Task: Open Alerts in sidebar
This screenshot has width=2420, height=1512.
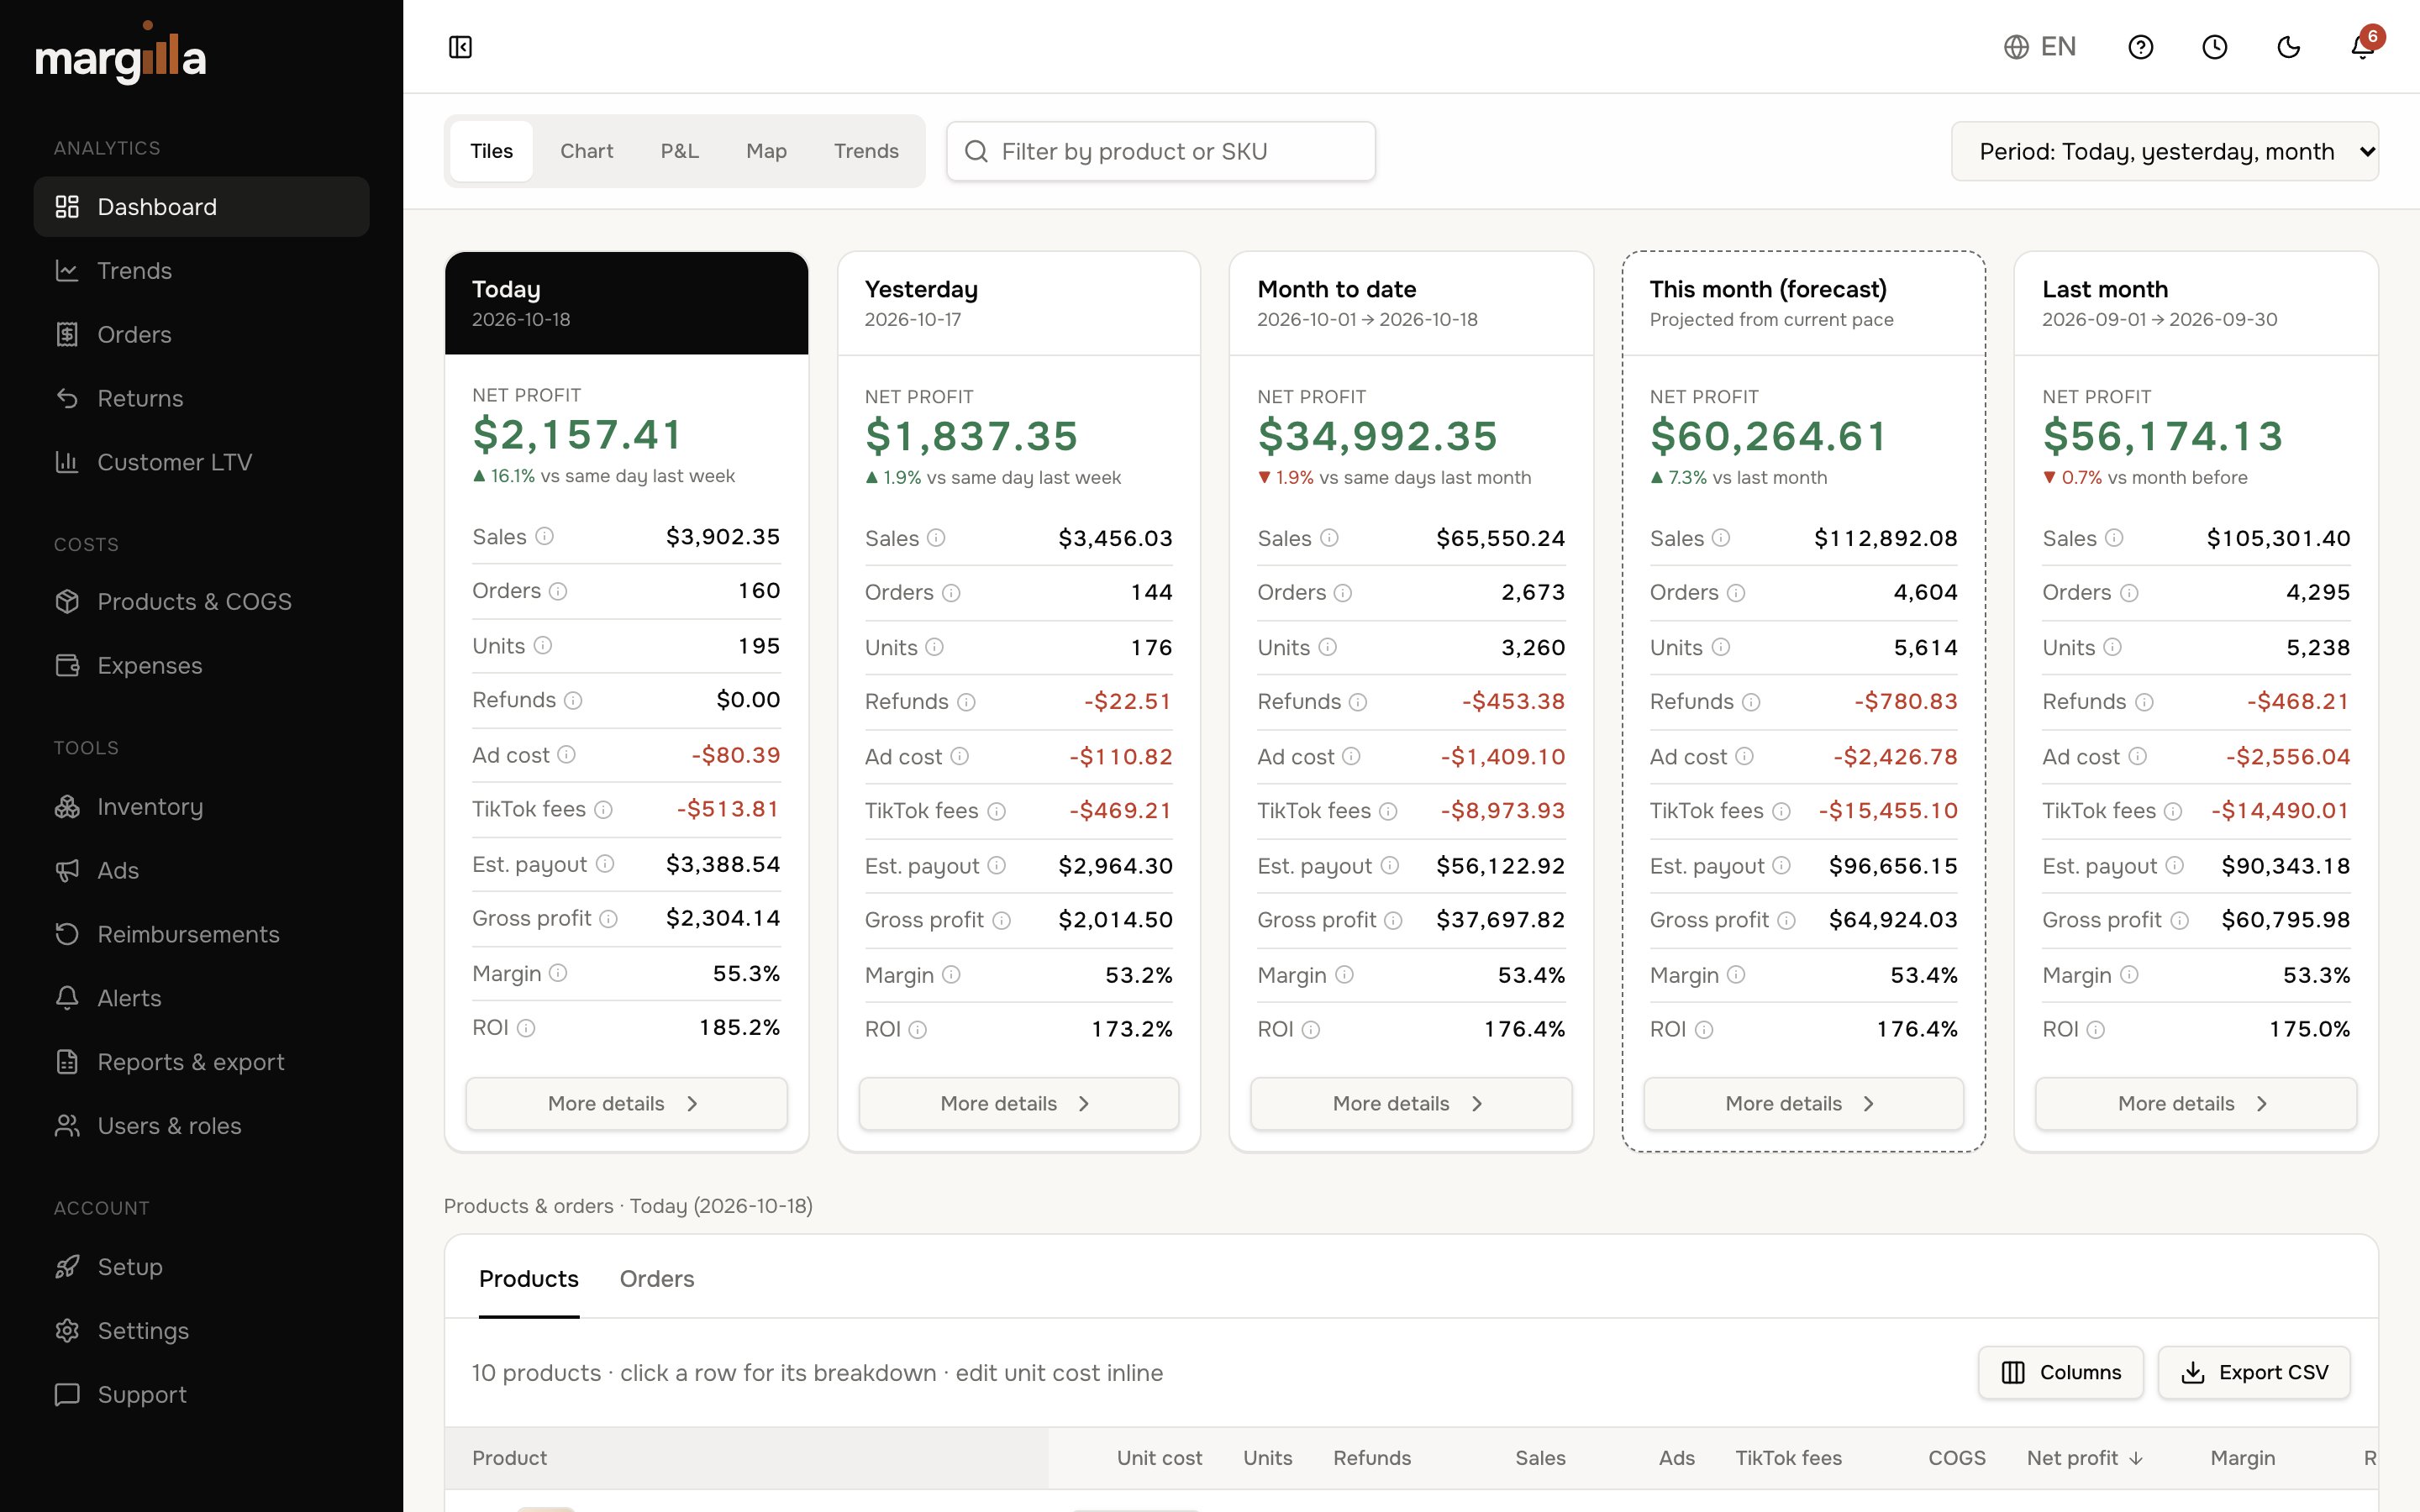Action: (201, 998)
